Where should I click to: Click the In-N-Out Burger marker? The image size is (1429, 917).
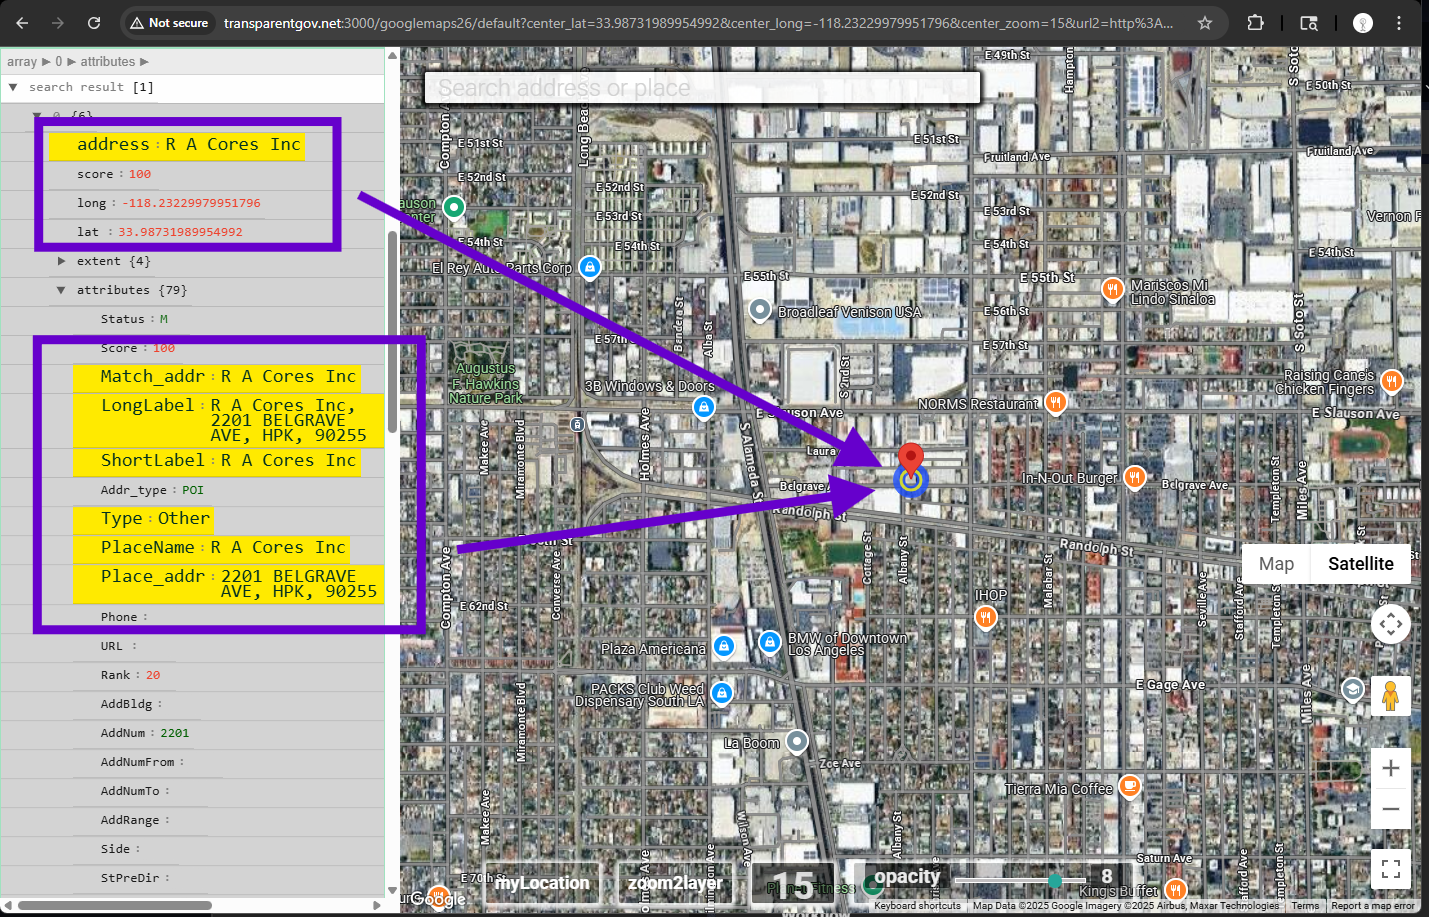(x=1134, y=477)
